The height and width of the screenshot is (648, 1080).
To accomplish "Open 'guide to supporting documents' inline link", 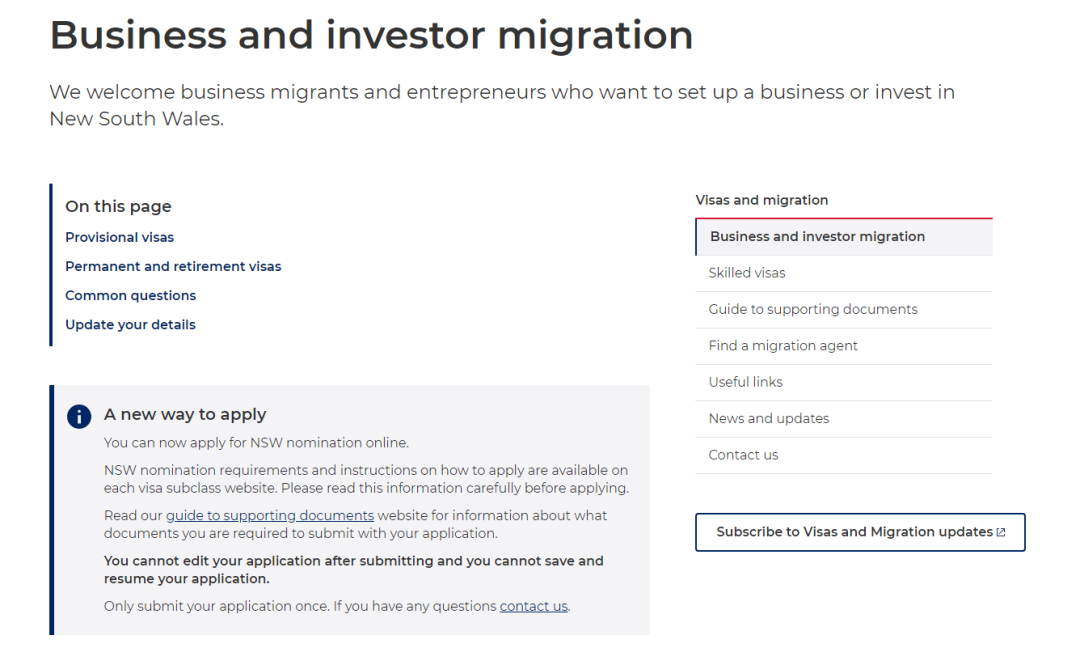I will 270,516.
